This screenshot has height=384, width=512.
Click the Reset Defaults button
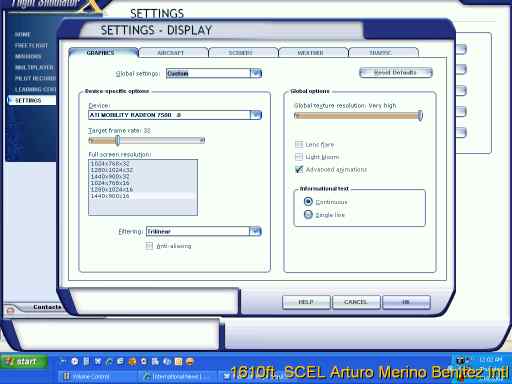pos(396,72)
